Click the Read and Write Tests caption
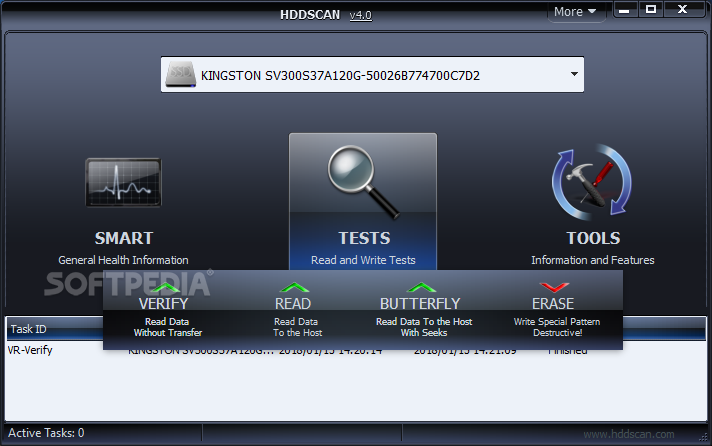Screen dimensions: 712x446 363,260
